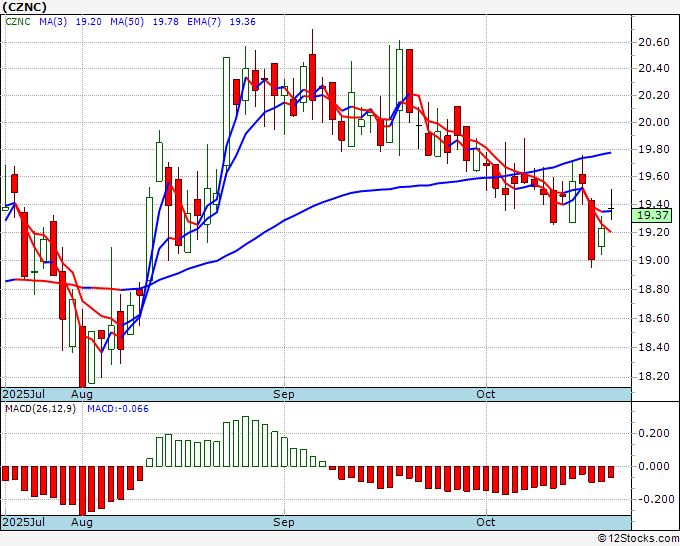Image resolution: width=680 pixels, height=546 pixels.
Task: Click the Oct marker on MACD panel axis
Action: click(x=486, y=522)
